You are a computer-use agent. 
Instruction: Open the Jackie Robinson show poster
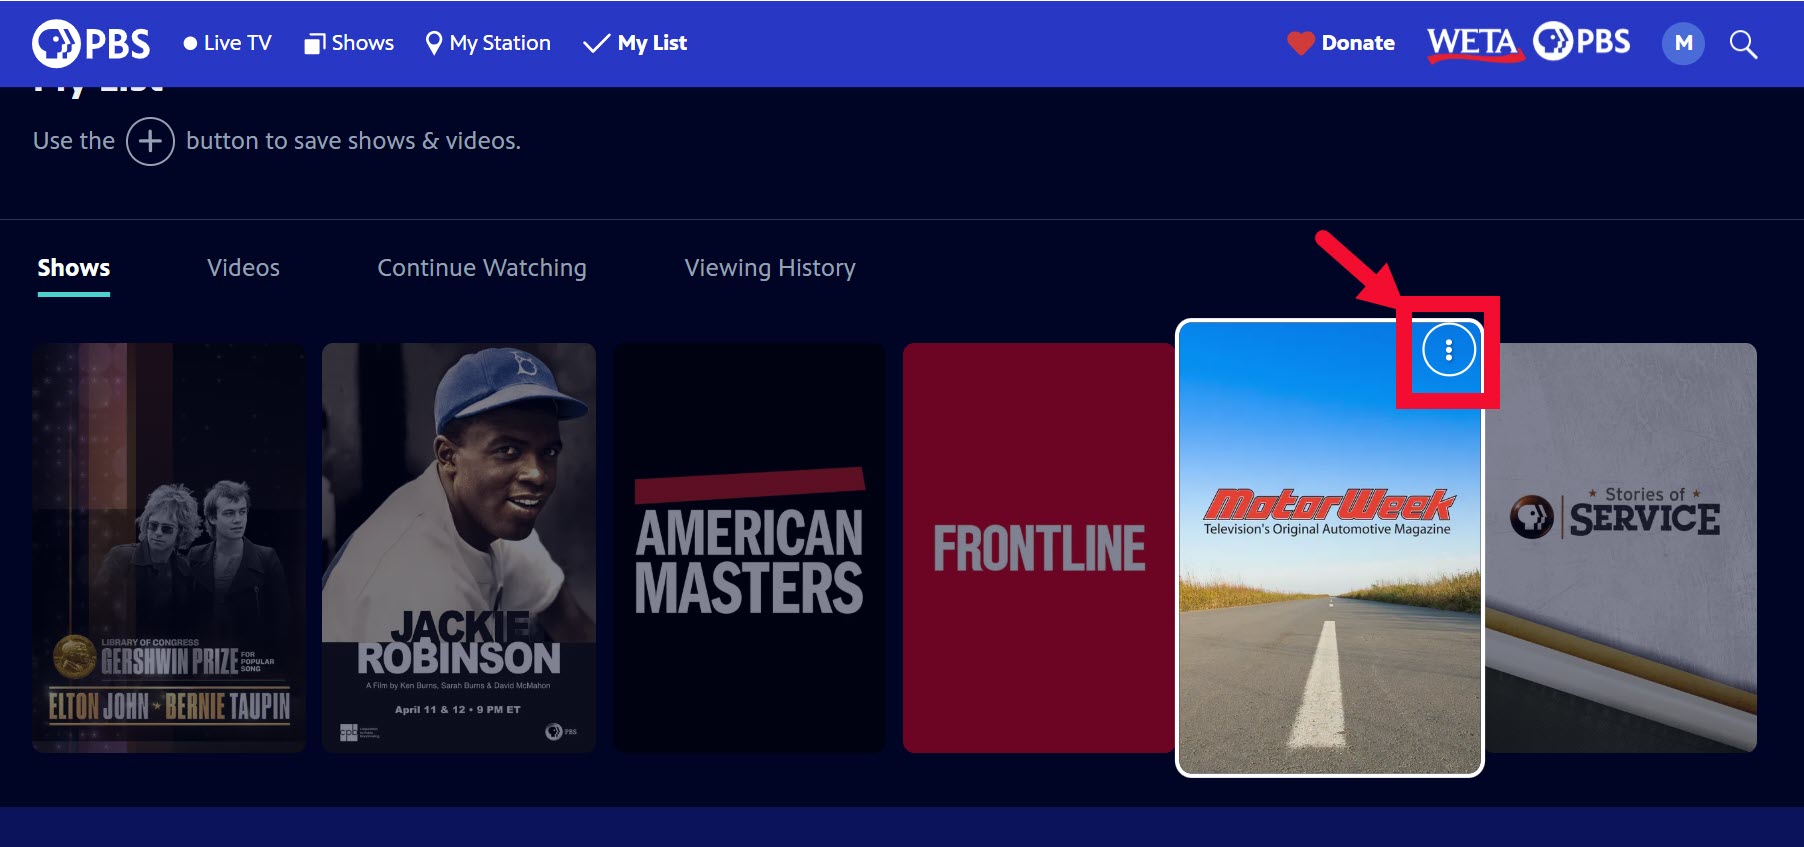[459, 548]
